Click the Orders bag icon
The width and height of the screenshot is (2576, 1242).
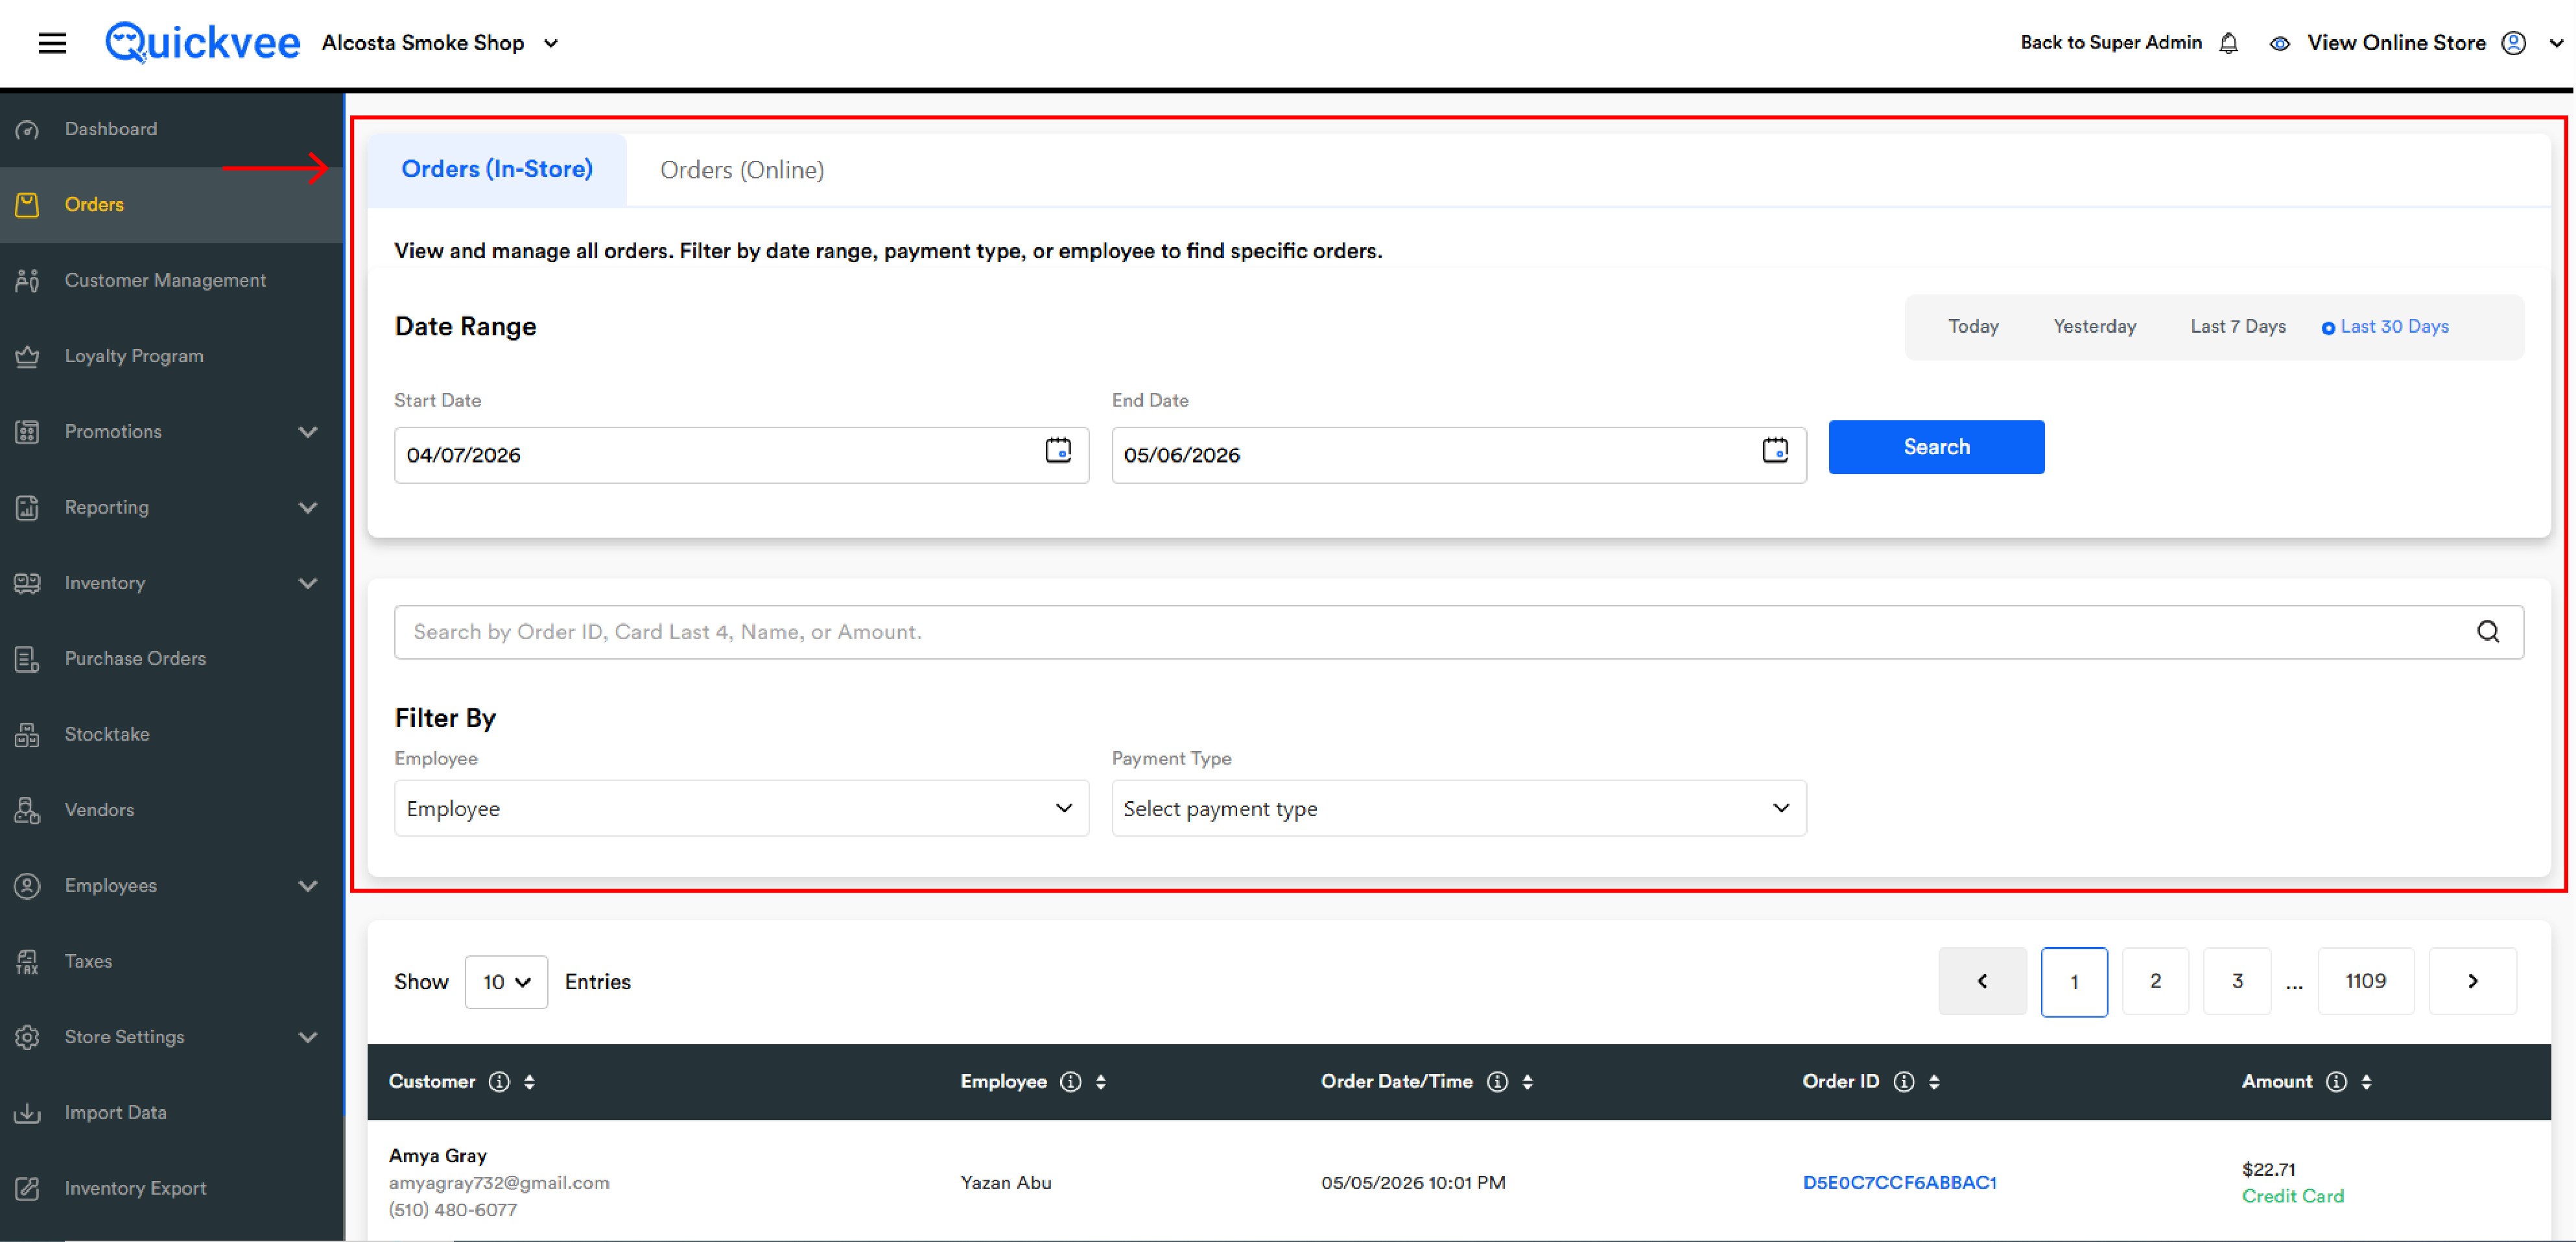[27, 205]
